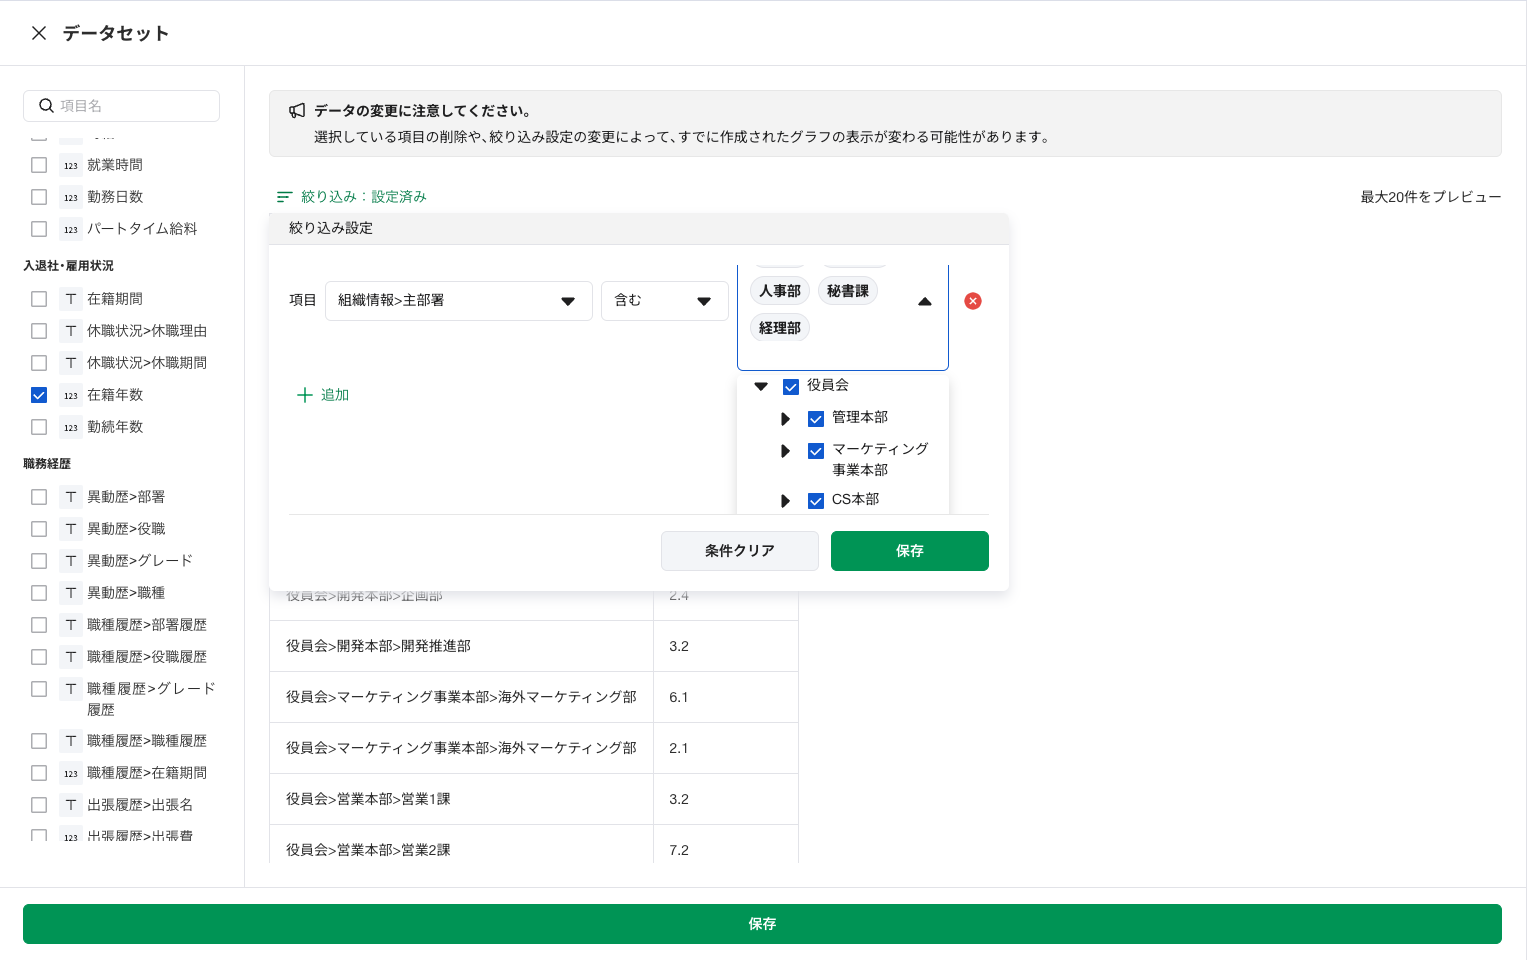
Task: Uncheck the 管理本部 checkbox
Action: coord(816,419)
